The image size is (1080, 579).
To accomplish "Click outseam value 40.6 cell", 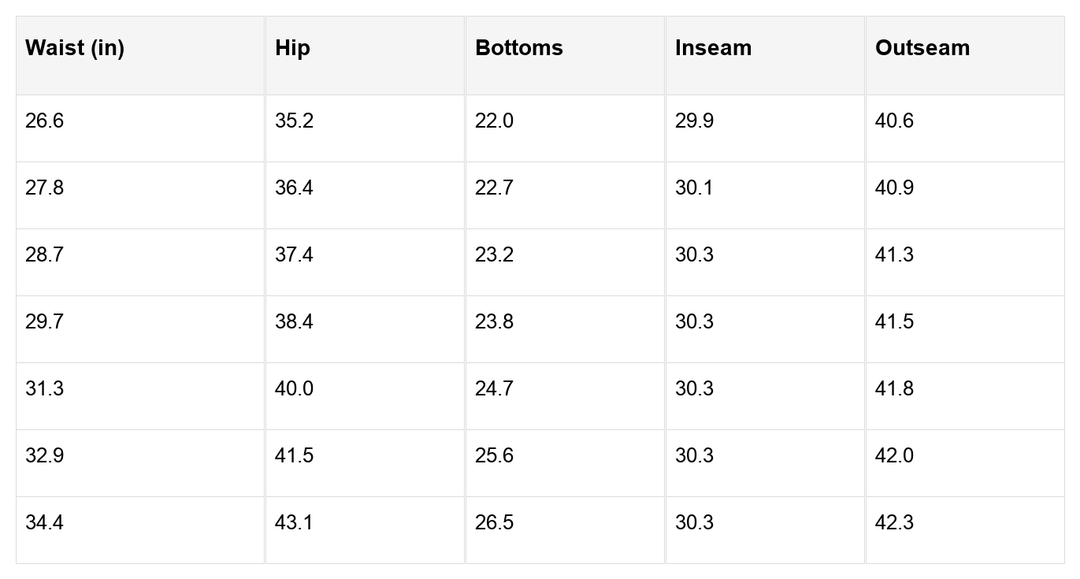I will coord(894,121).
